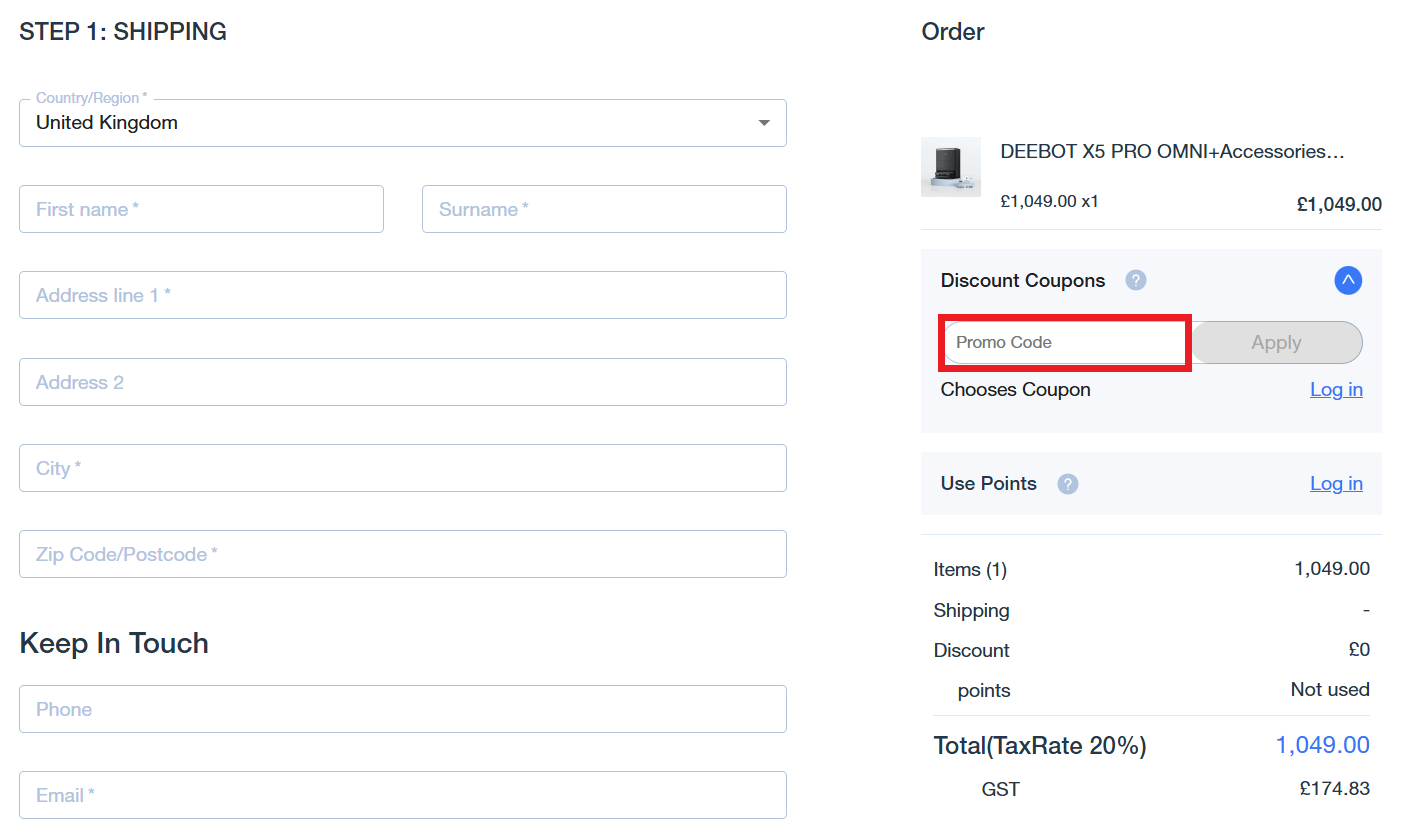1402x826 pixels.
Task: Click the Discount Coupons heading text
Action: (1022, 281)
